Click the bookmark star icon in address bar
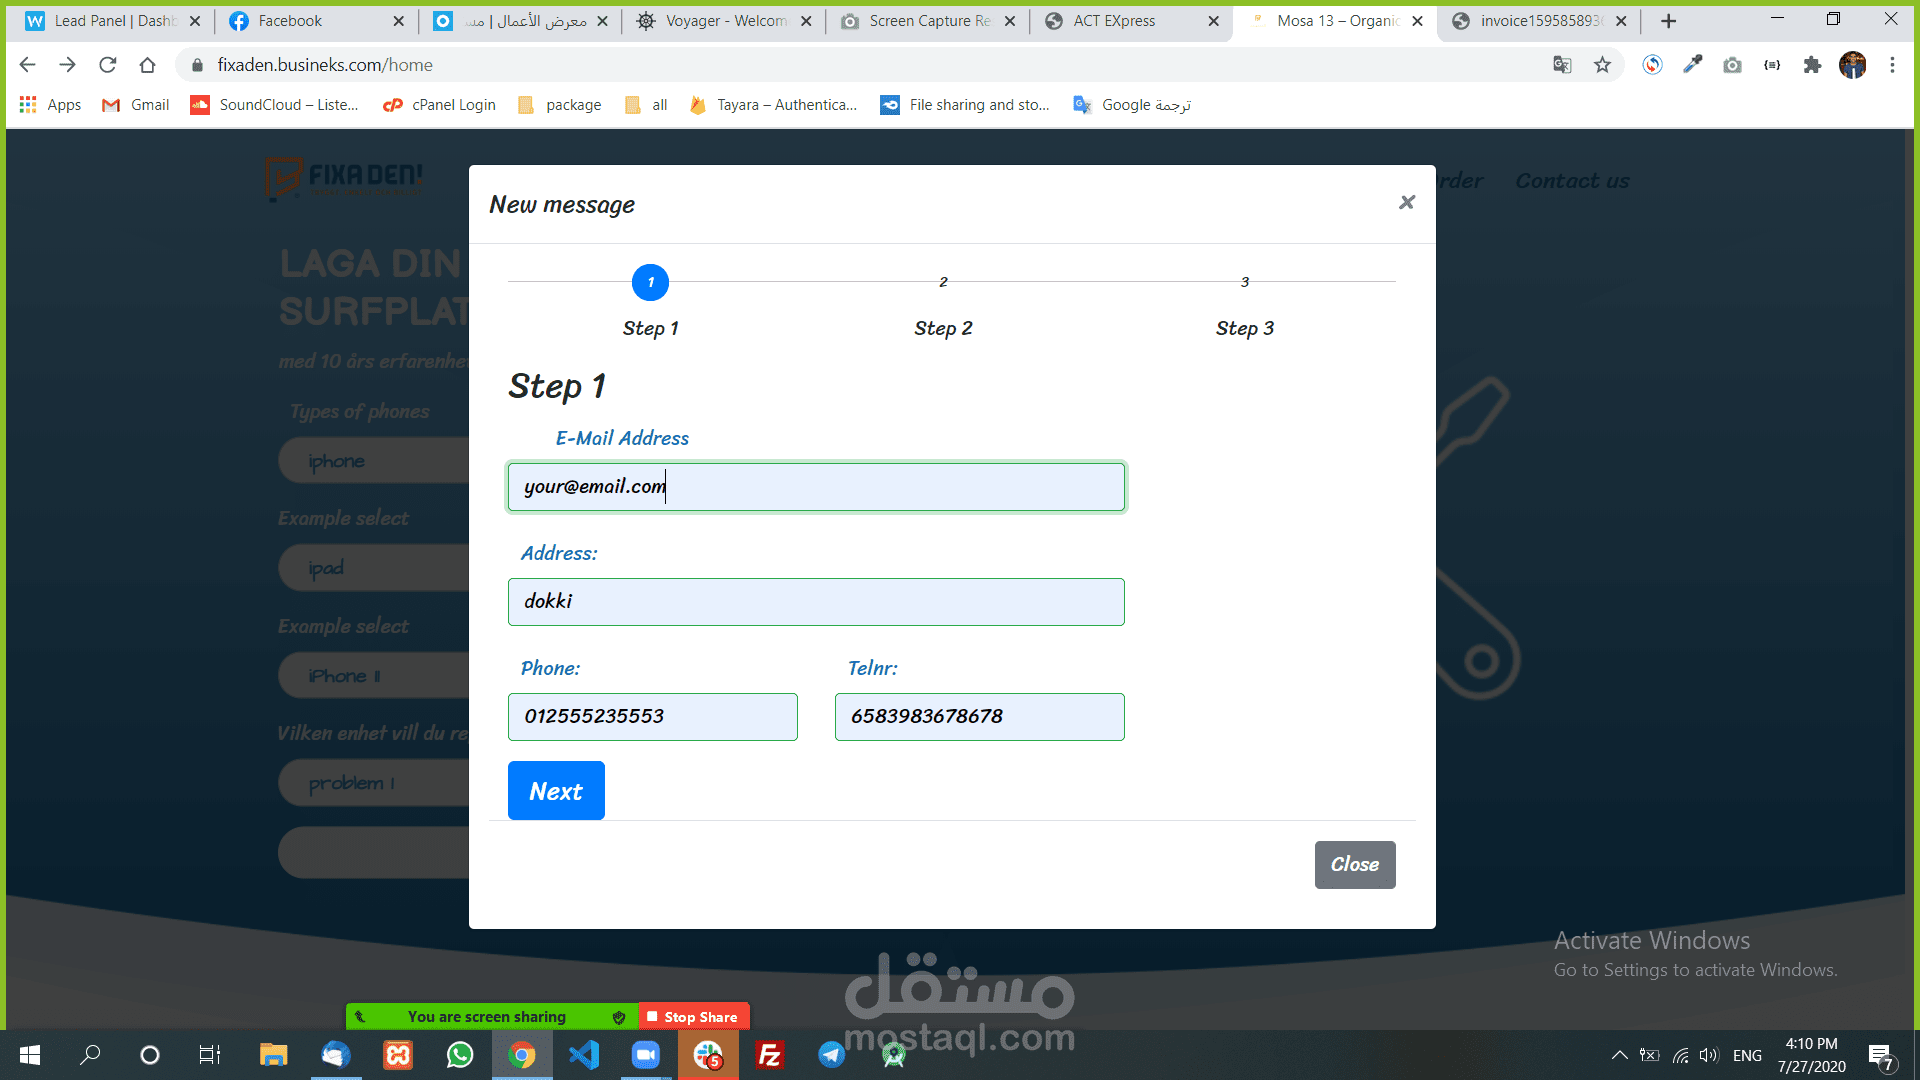The image size is (1920, 1080). tap(1603, 65)
